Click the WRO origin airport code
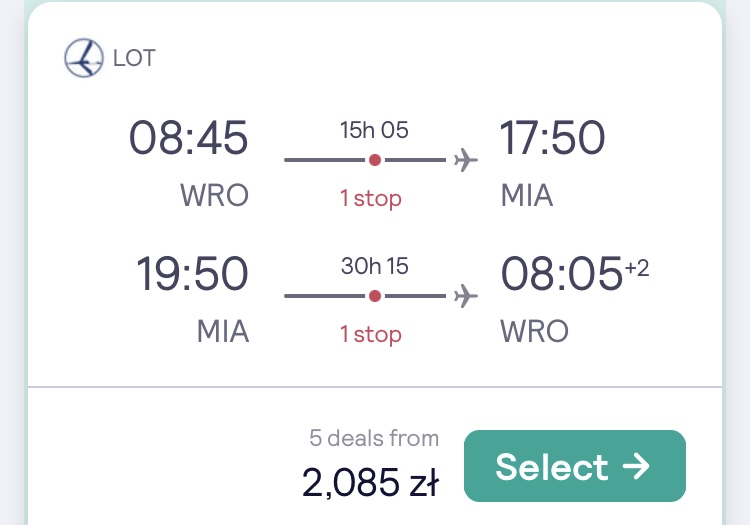This screenshot has height=525, width=750. (x=214, y=195)
